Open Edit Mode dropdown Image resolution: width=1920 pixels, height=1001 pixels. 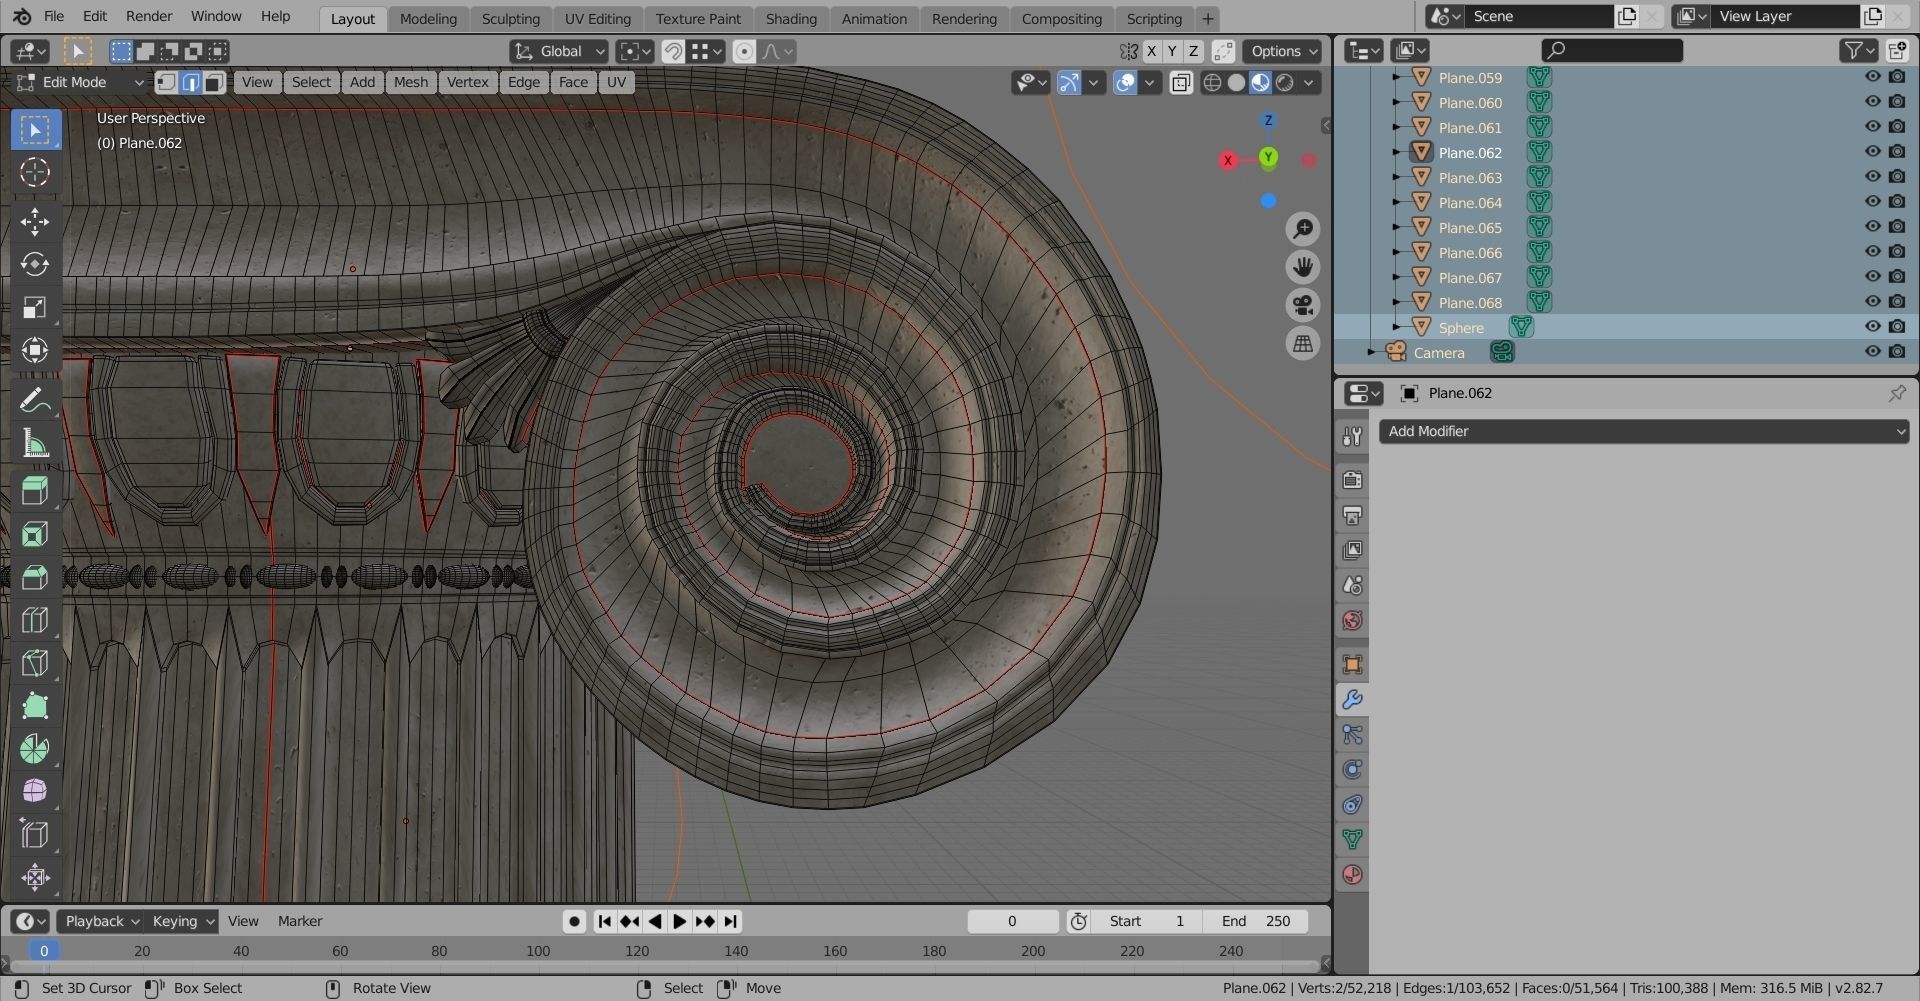tap(80, 82)
